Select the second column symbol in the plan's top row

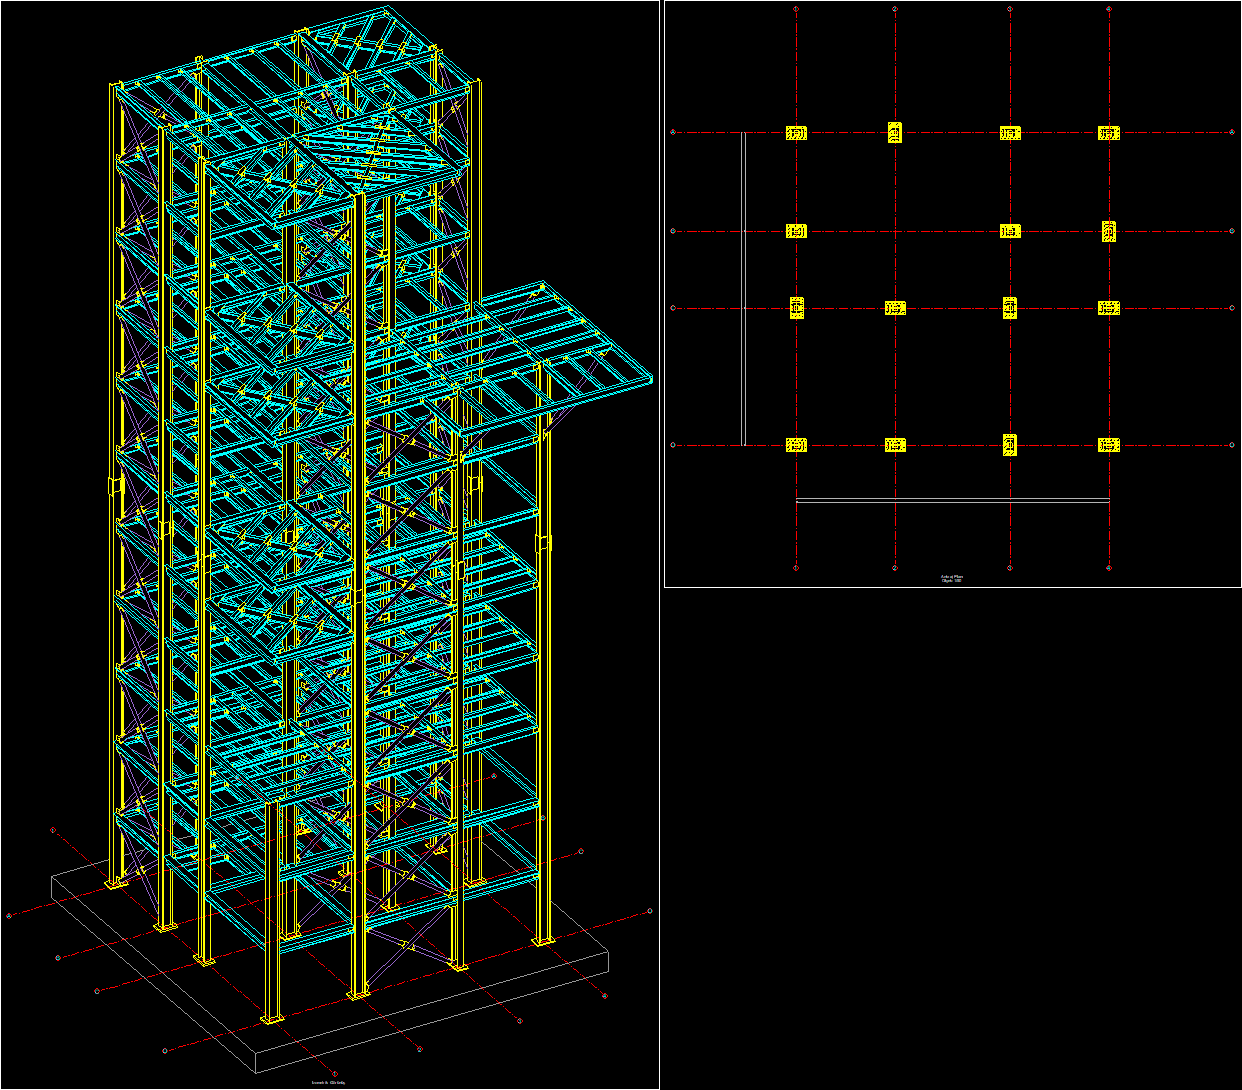coord(895,131)
